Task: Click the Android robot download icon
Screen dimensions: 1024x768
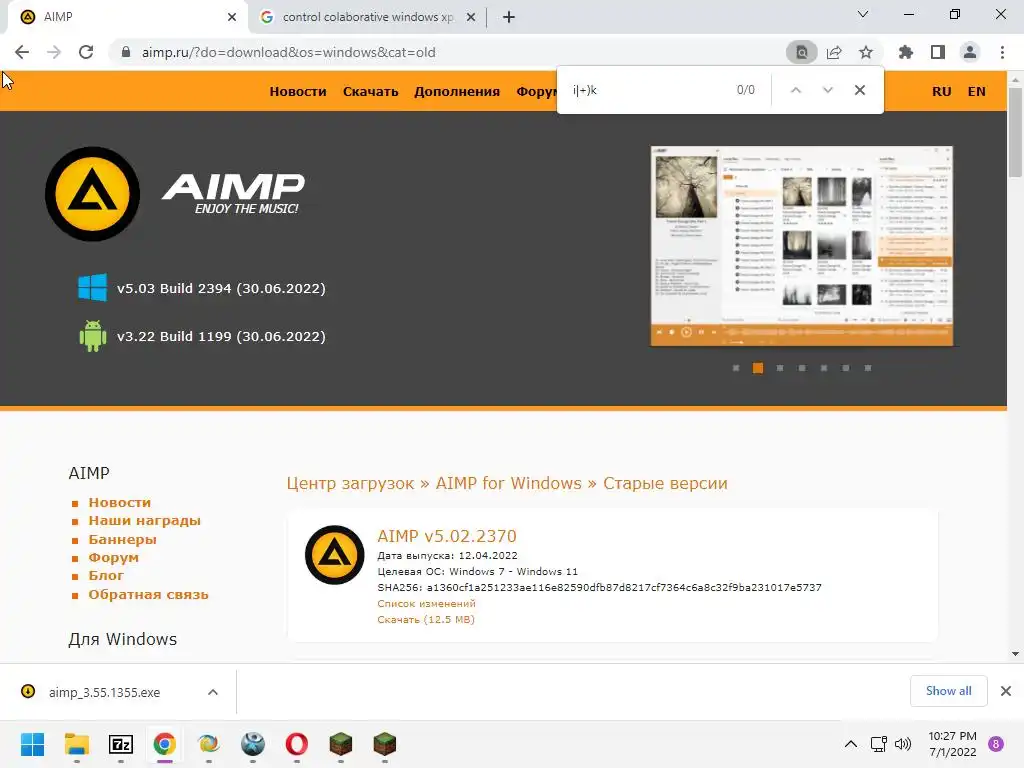Action: (x=93, y=336)
